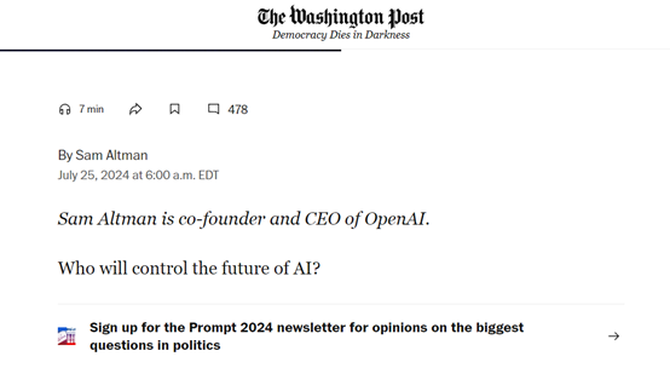Click the unfilled part of the progress line
This screenshot has height=368, width=670.
click(x=505, y=50)
